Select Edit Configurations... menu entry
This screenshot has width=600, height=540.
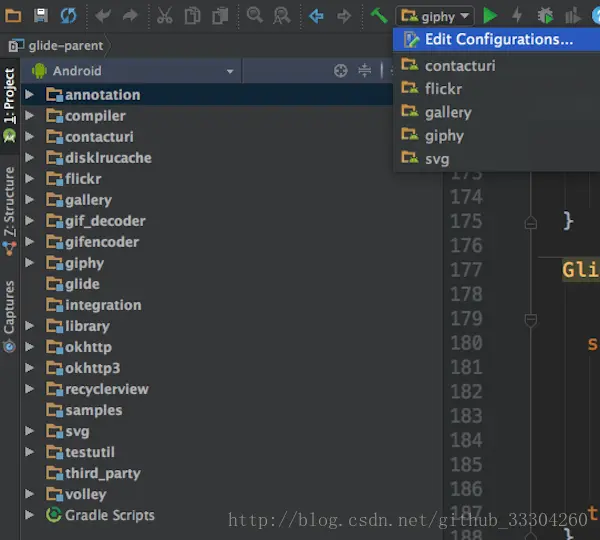click(496, 39)
